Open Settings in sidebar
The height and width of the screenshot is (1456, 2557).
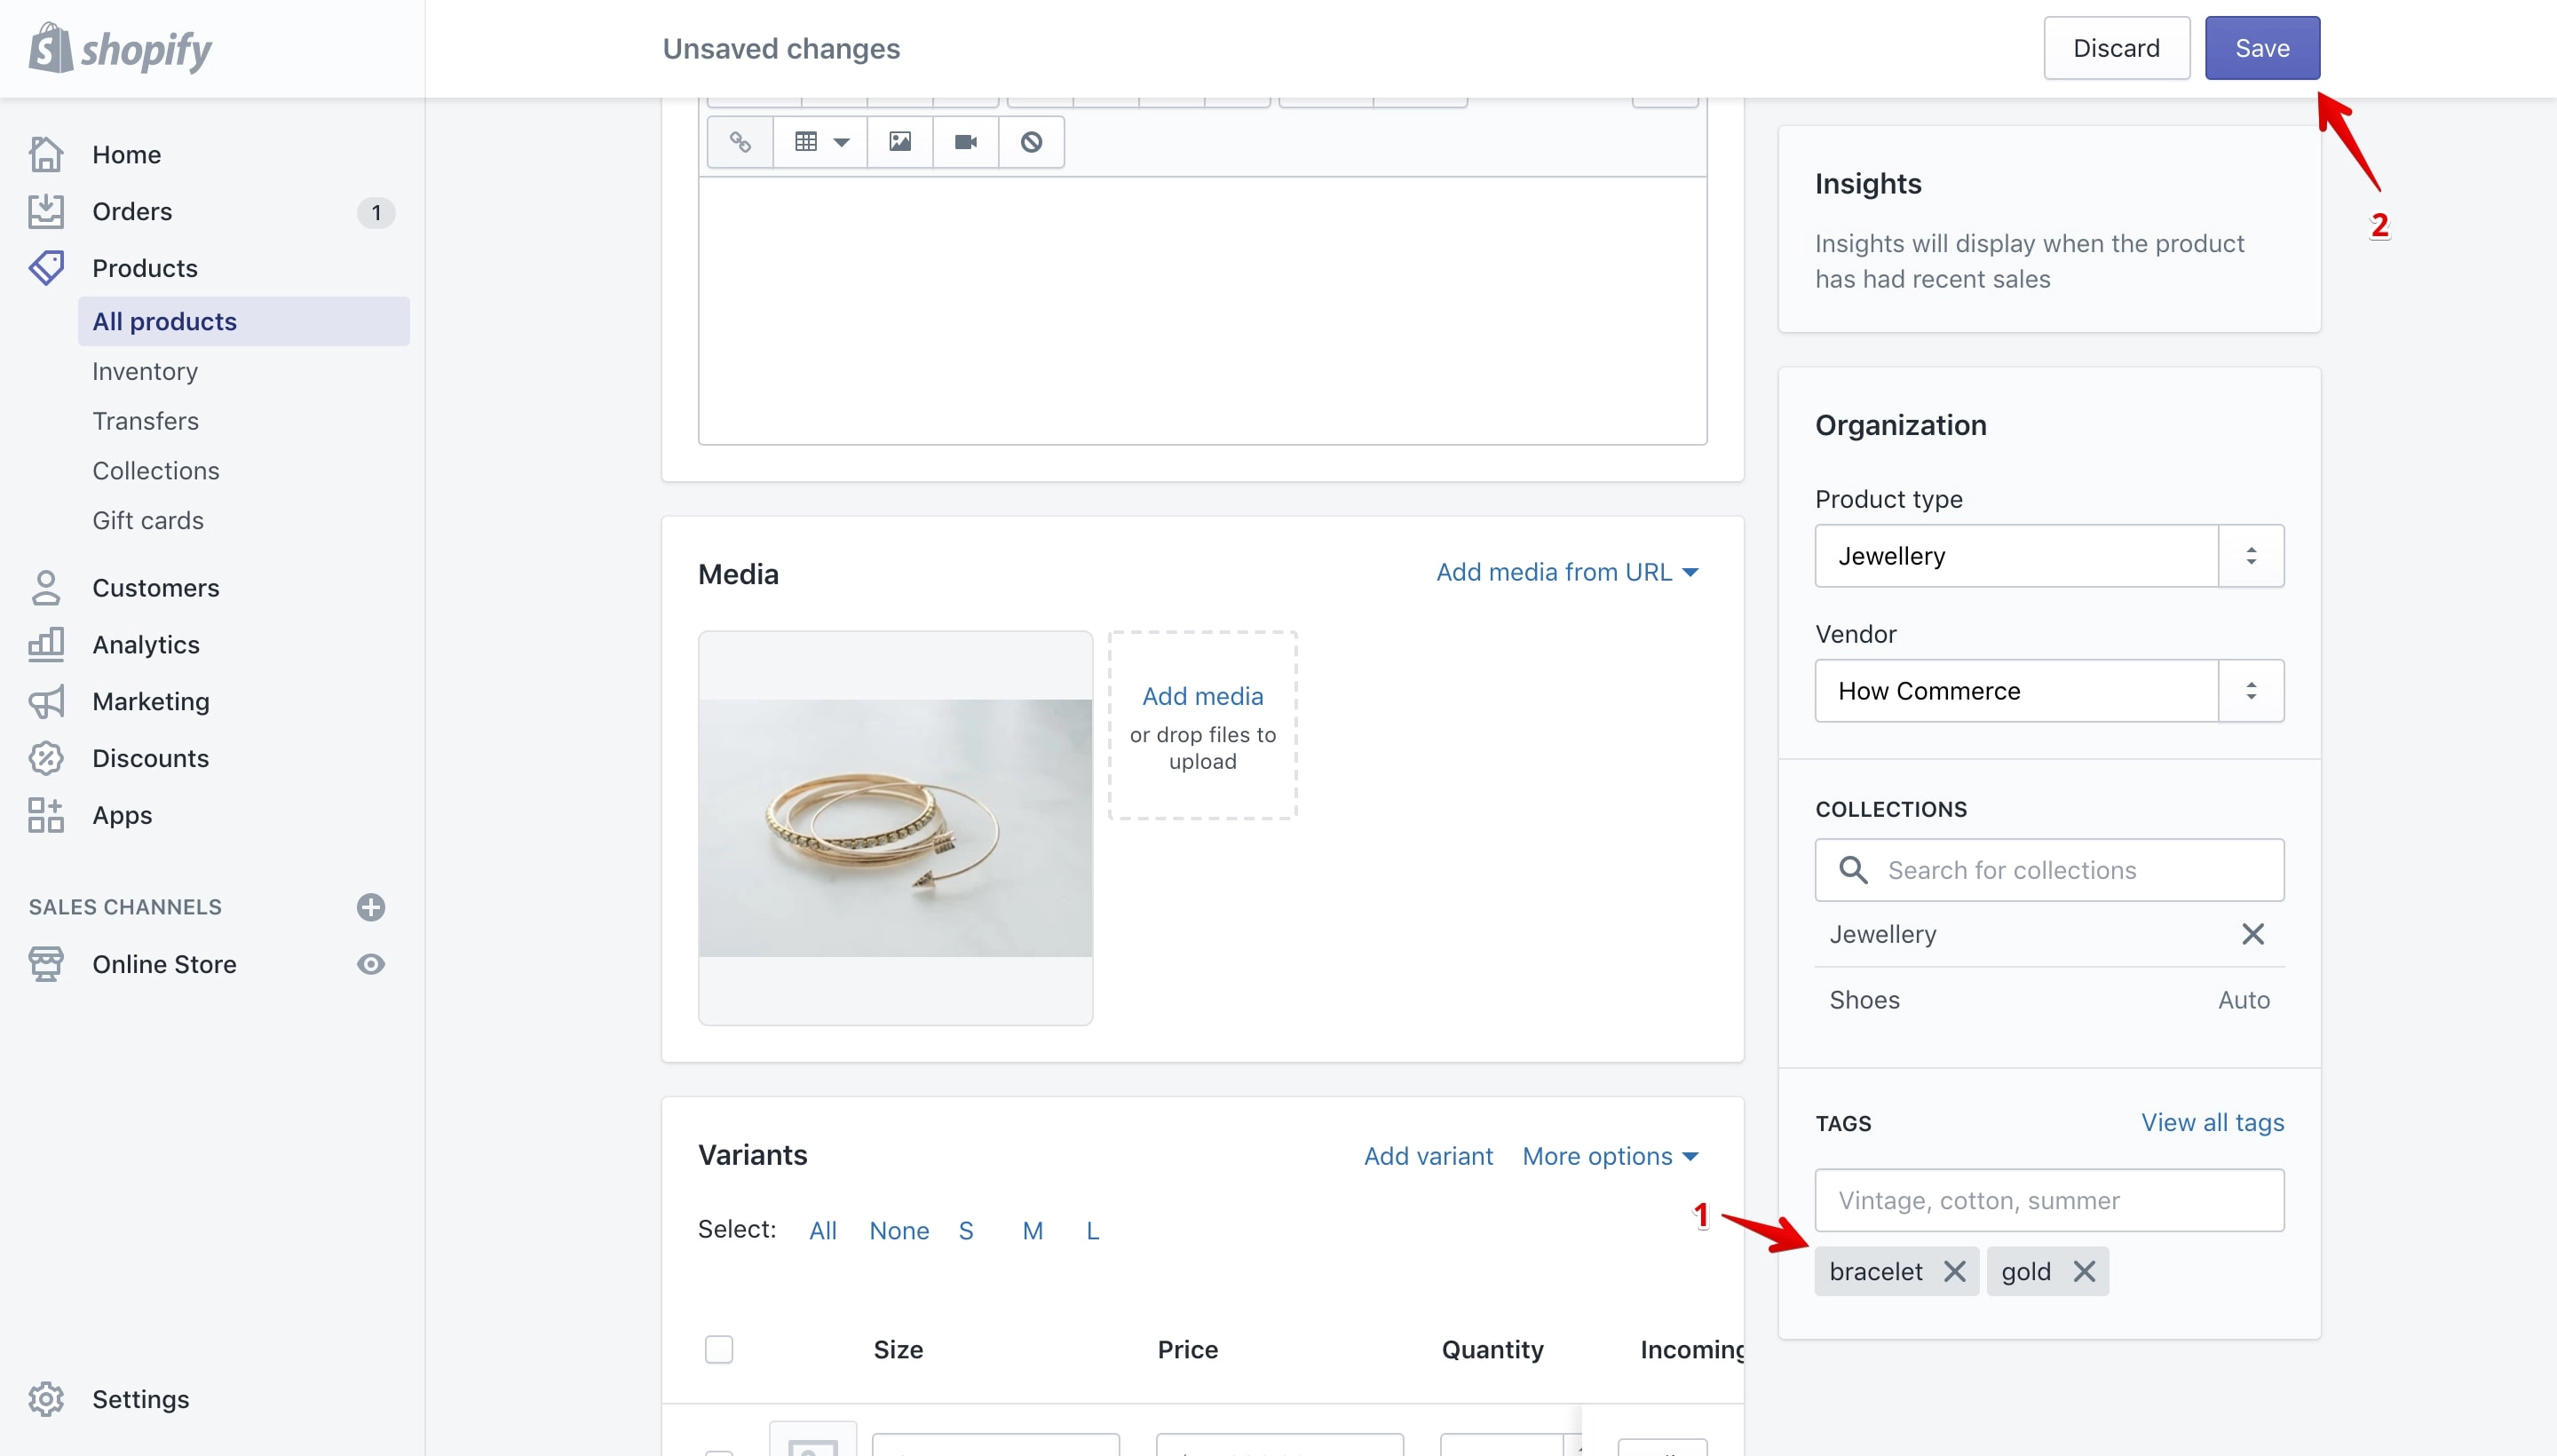[141, 1399]
